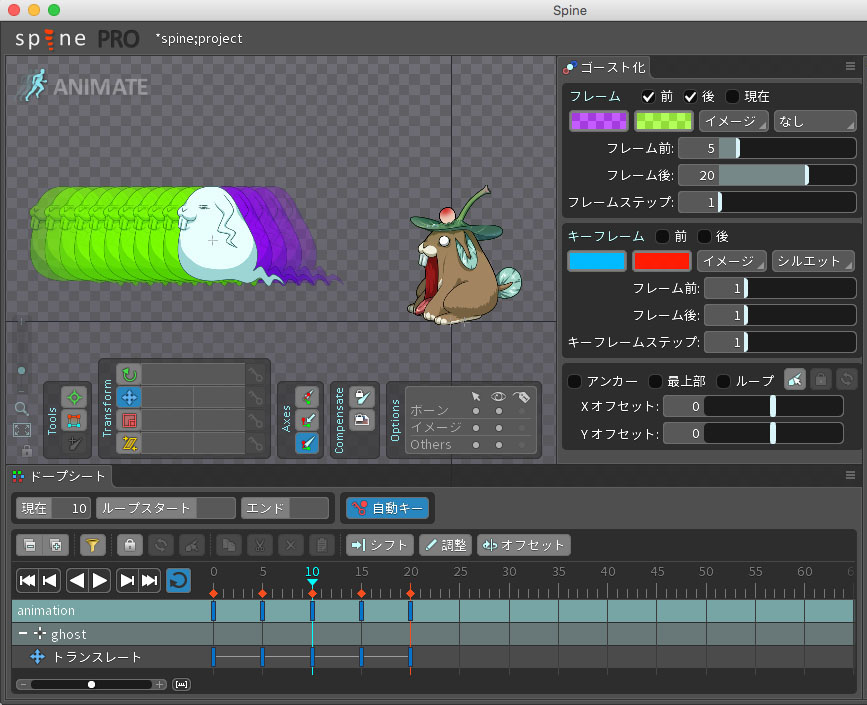Select Local axes button
The image size is (867, 705).
pos(307,396)
